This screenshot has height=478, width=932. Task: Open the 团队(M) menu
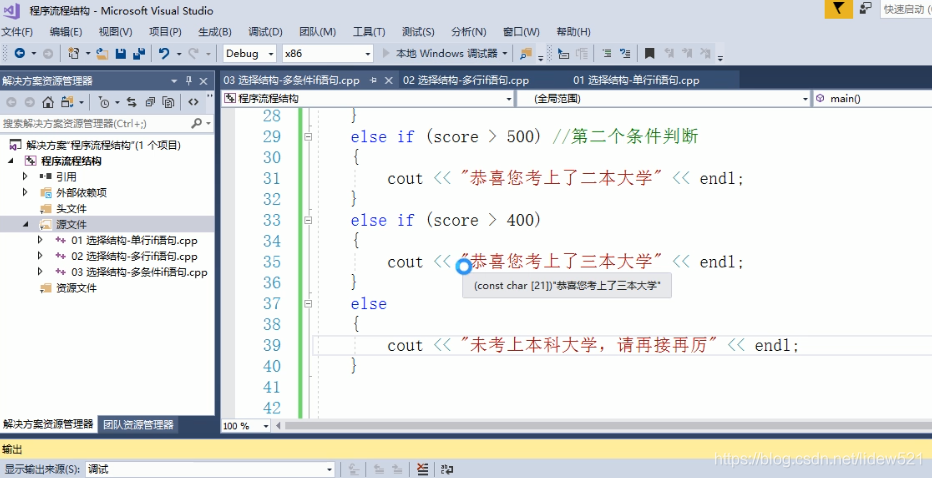click(317, 32)
